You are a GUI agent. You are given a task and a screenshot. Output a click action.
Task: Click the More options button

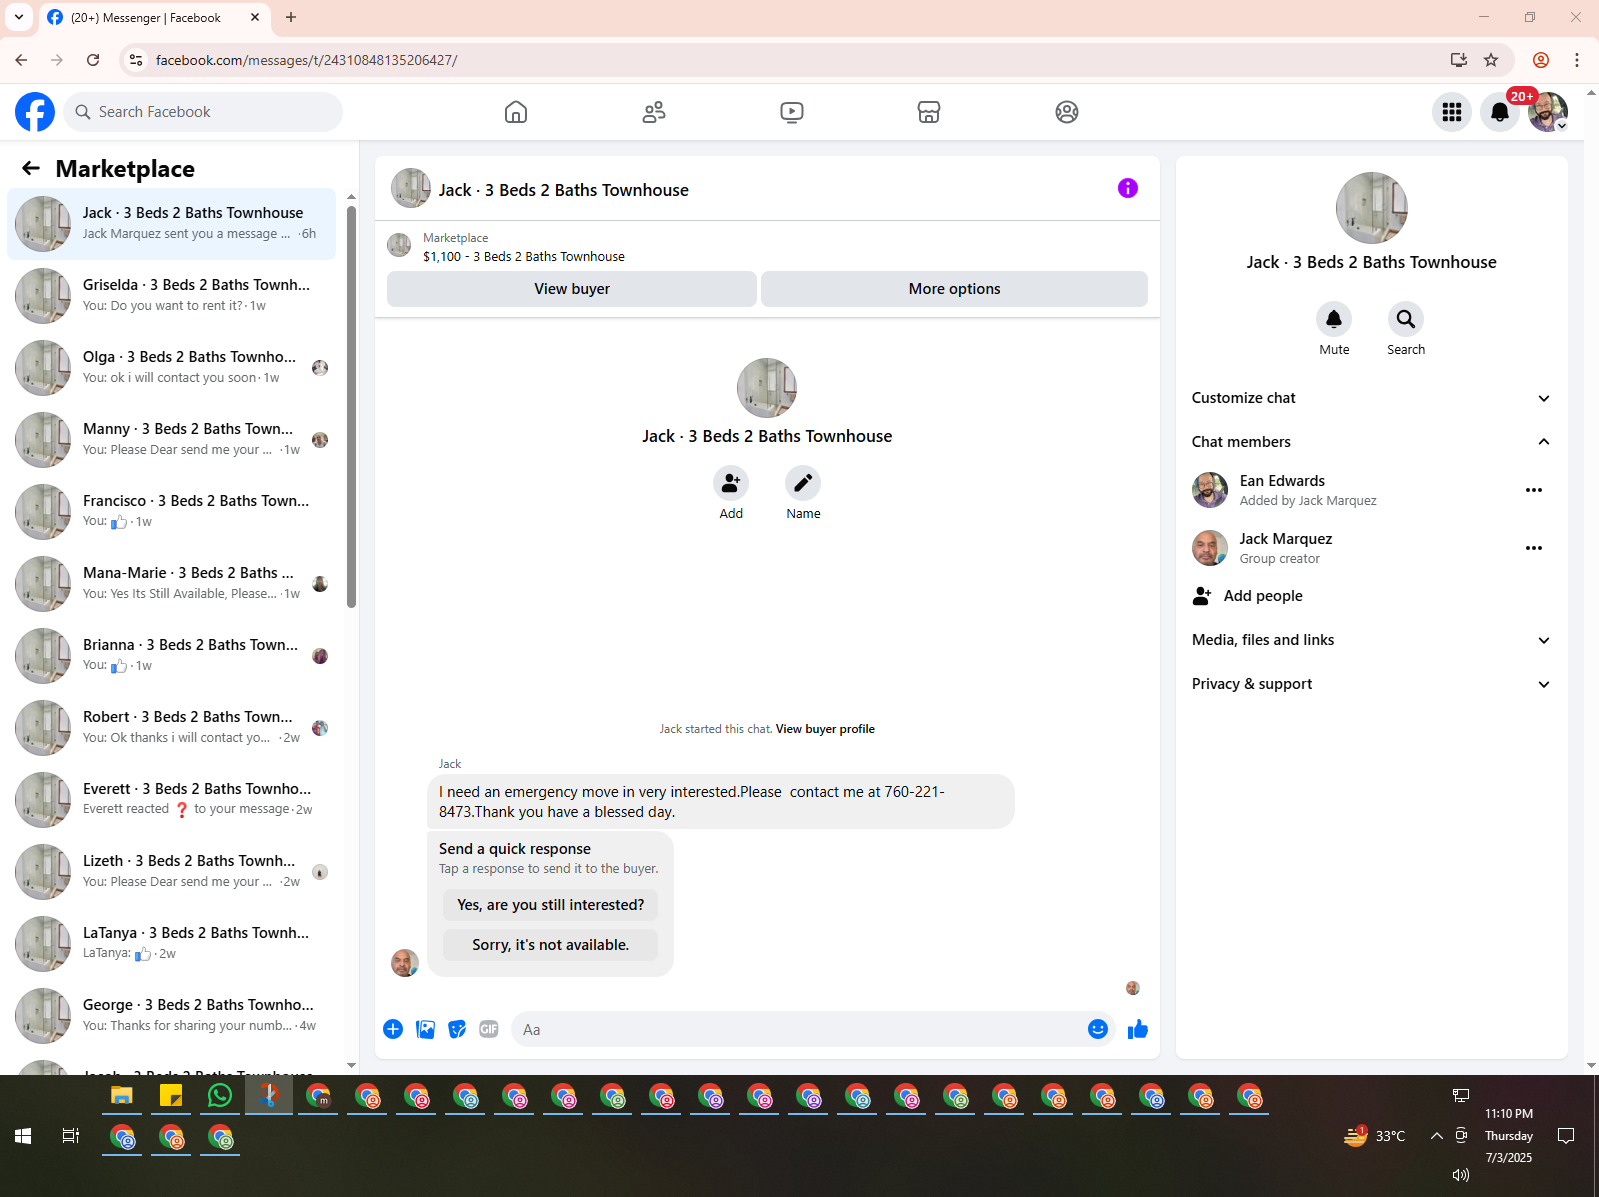pos(954,289)
